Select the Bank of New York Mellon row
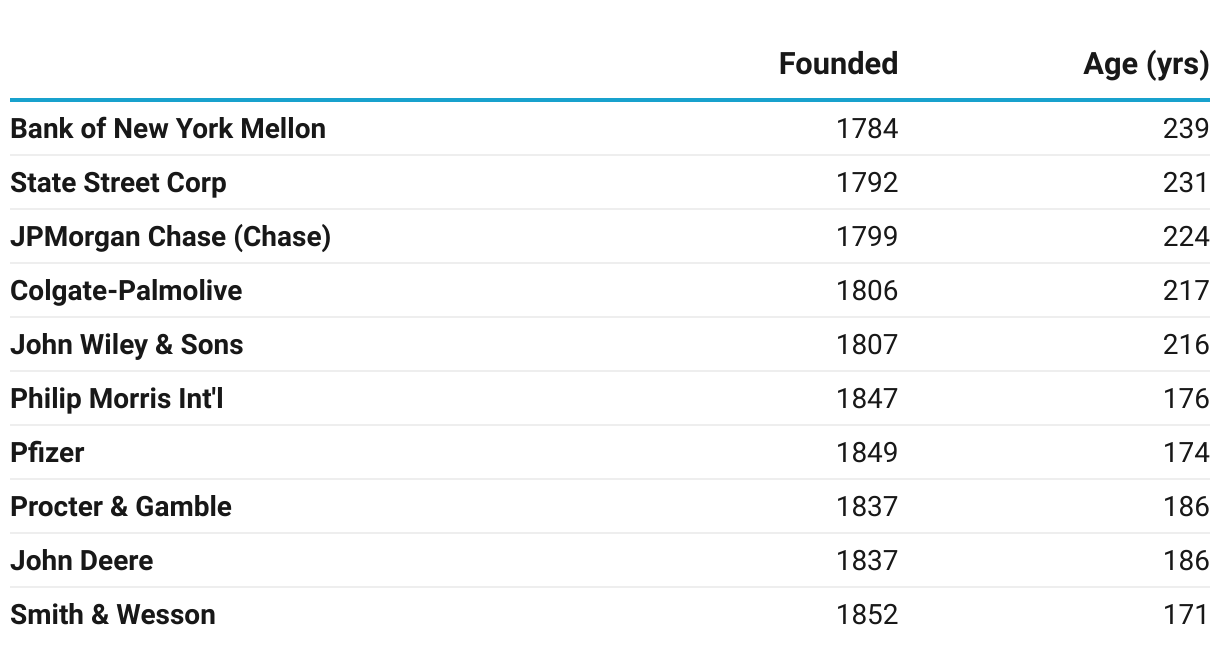The image size is (1220, 650). point(168,129)
